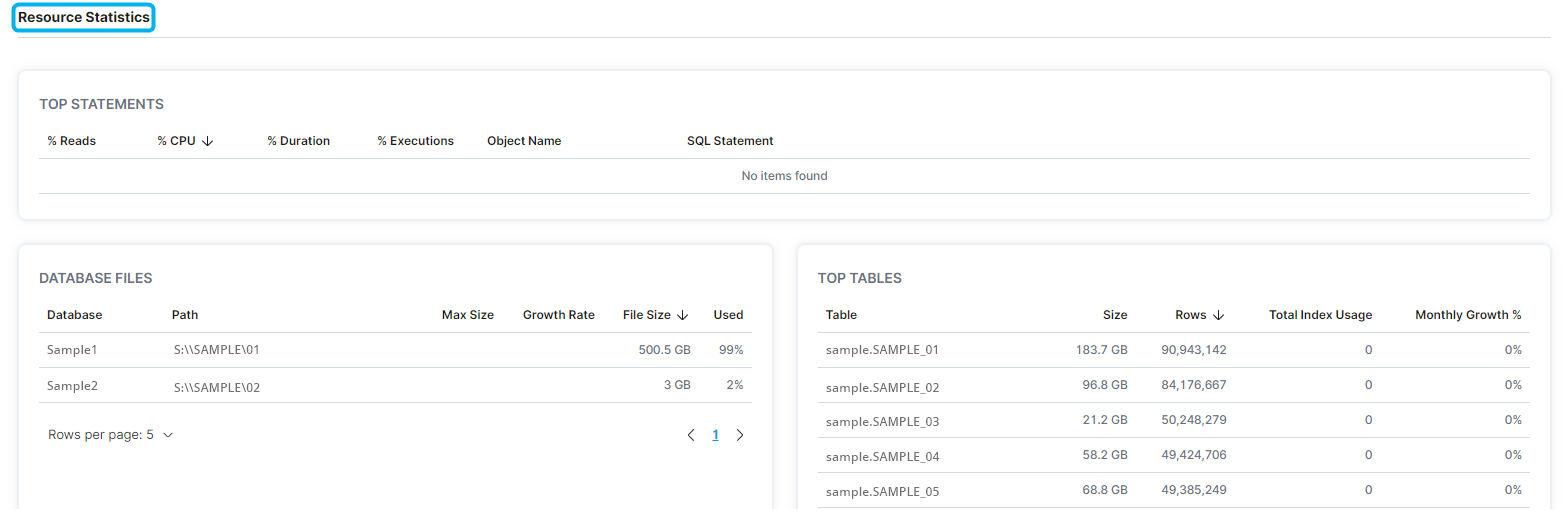Open the Rows per page dropdown

pyautogui.click(x=111, y=435)
